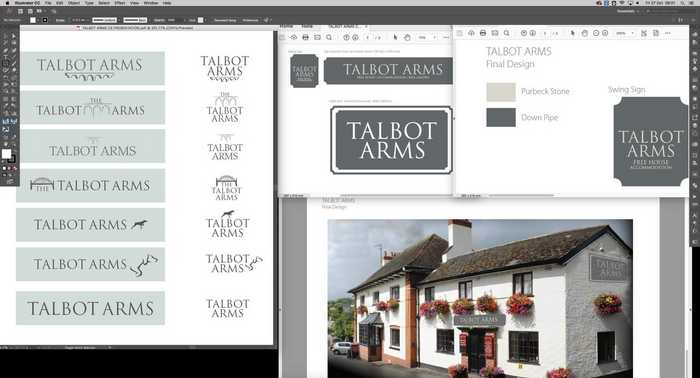Switch to the Home tab in the sign-mockup Acrobat window

(x=286, y=26)
